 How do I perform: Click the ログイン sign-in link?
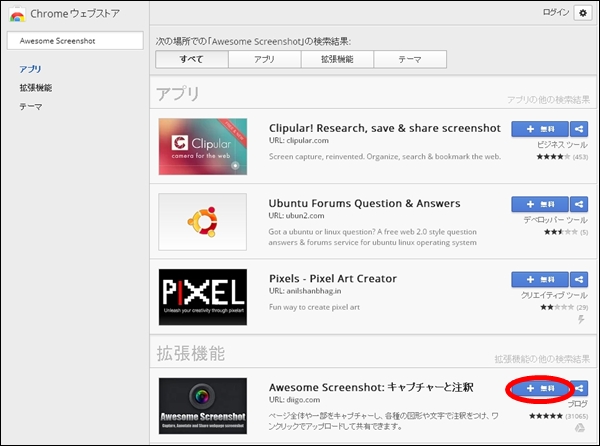[556, 13]
